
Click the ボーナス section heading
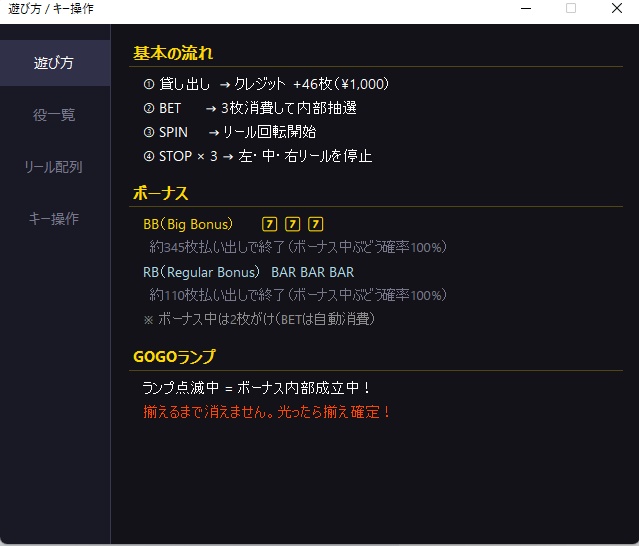coord(161,193)
